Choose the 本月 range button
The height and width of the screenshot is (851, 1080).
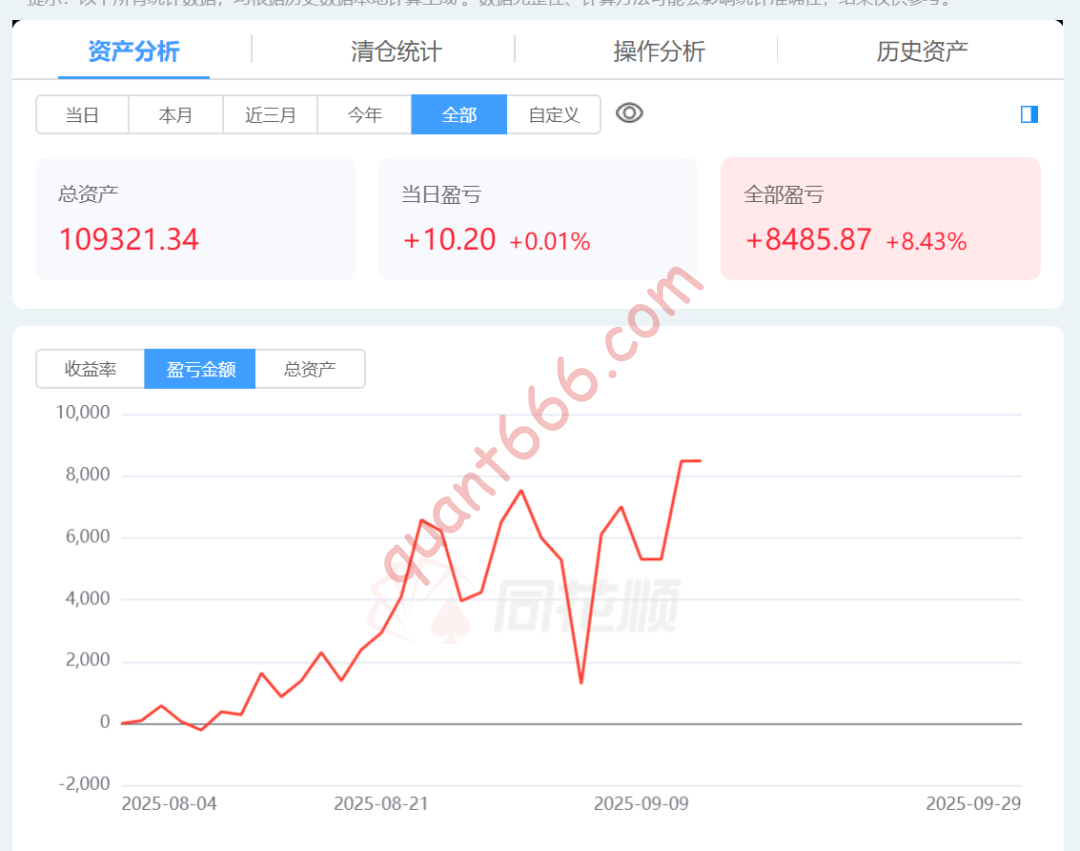coord(176,115)
